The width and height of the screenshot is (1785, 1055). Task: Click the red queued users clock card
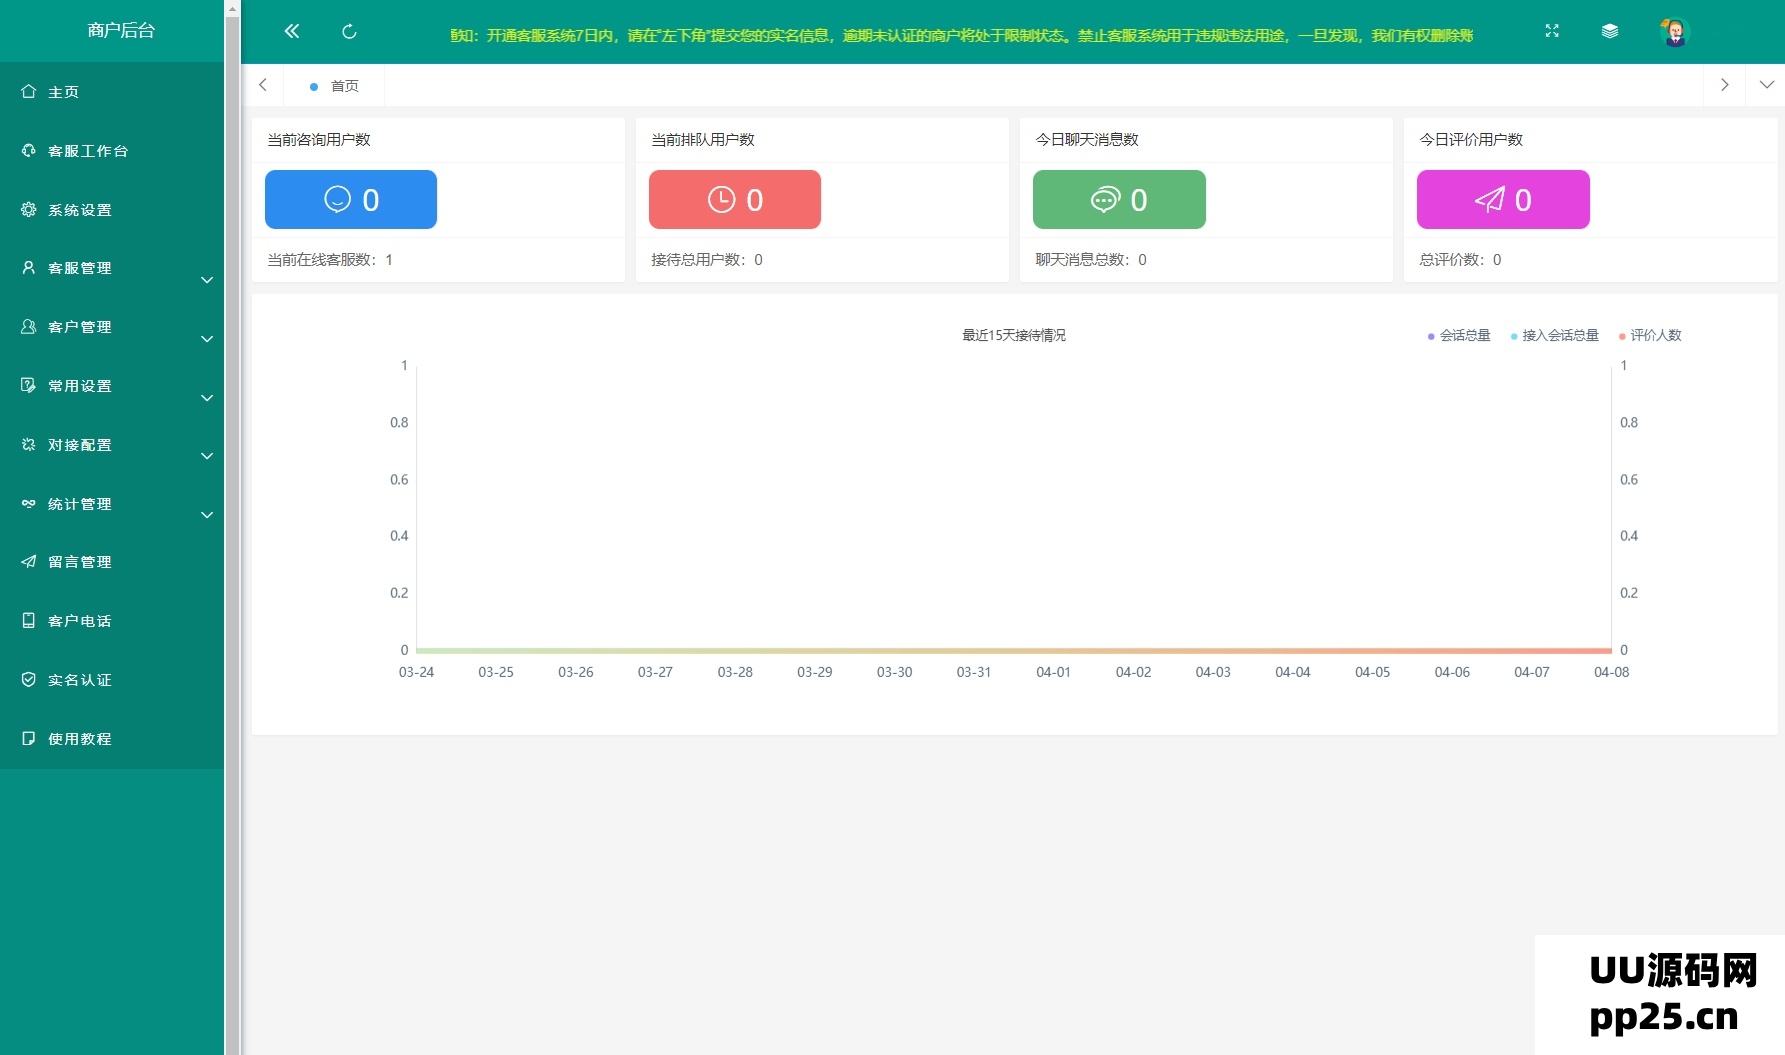click(x=735, y=200)
